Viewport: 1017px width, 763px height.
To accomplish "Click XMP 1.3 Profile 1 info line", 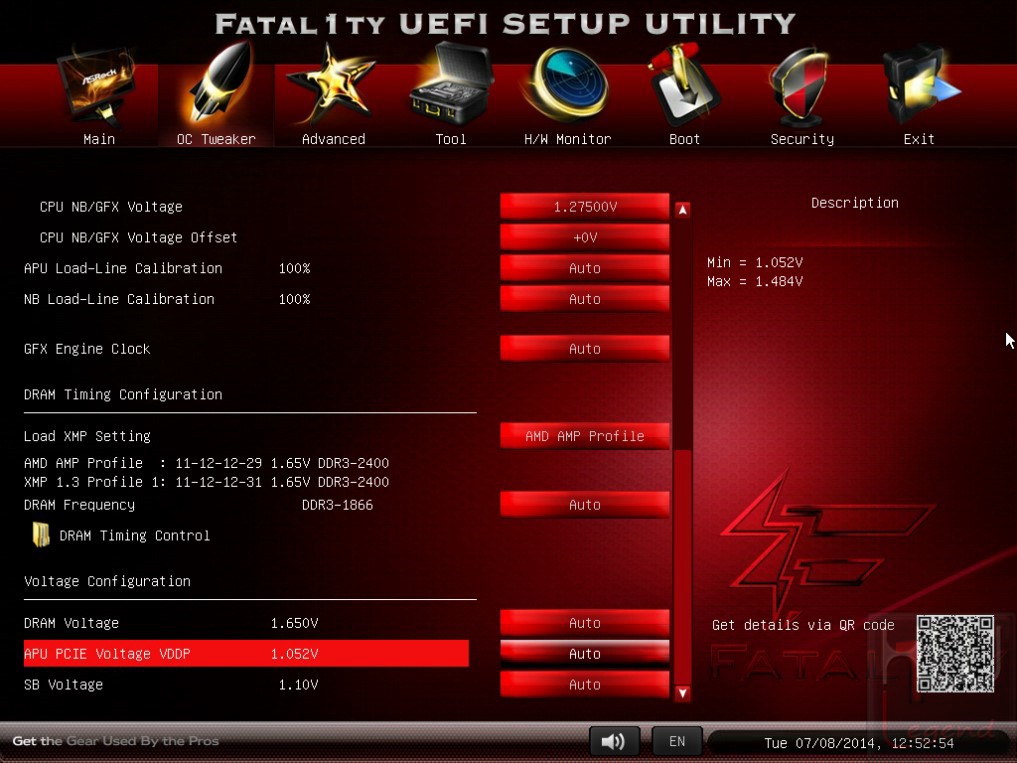I will [x=206, y=482].
